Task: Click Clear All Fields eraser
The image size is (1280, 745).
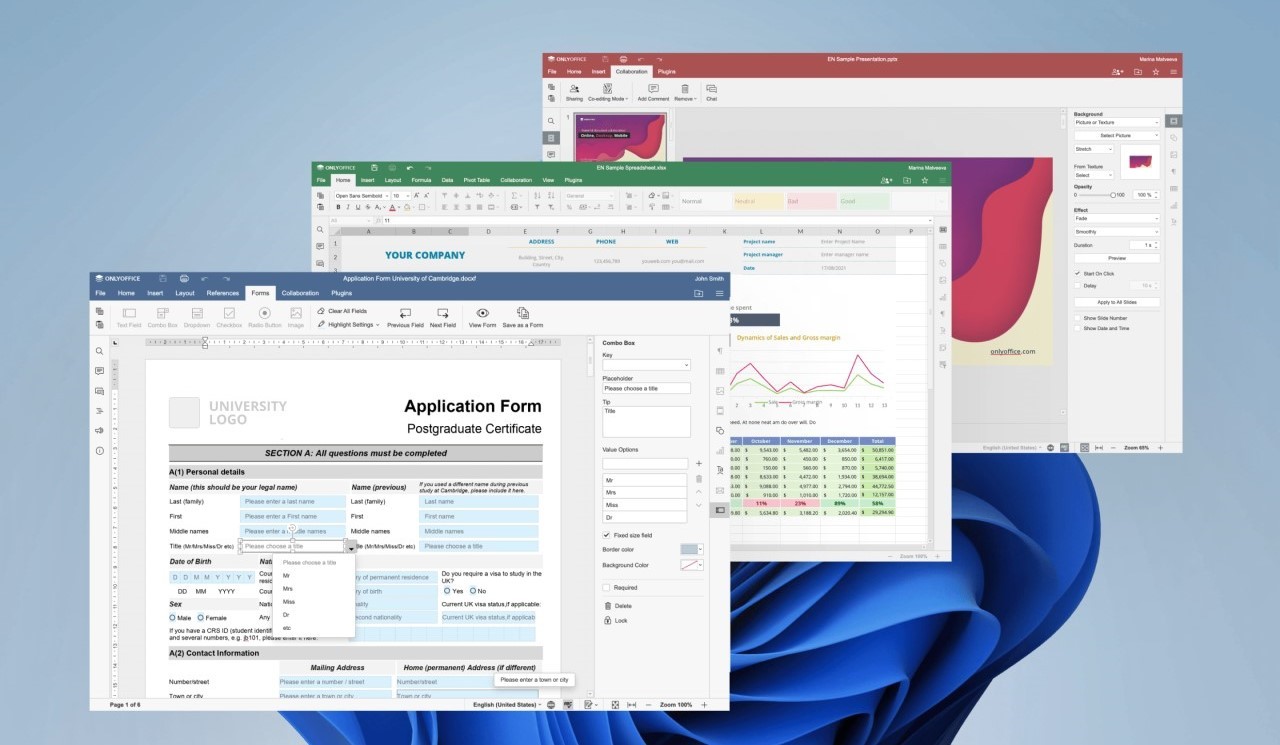Action: 342,311
